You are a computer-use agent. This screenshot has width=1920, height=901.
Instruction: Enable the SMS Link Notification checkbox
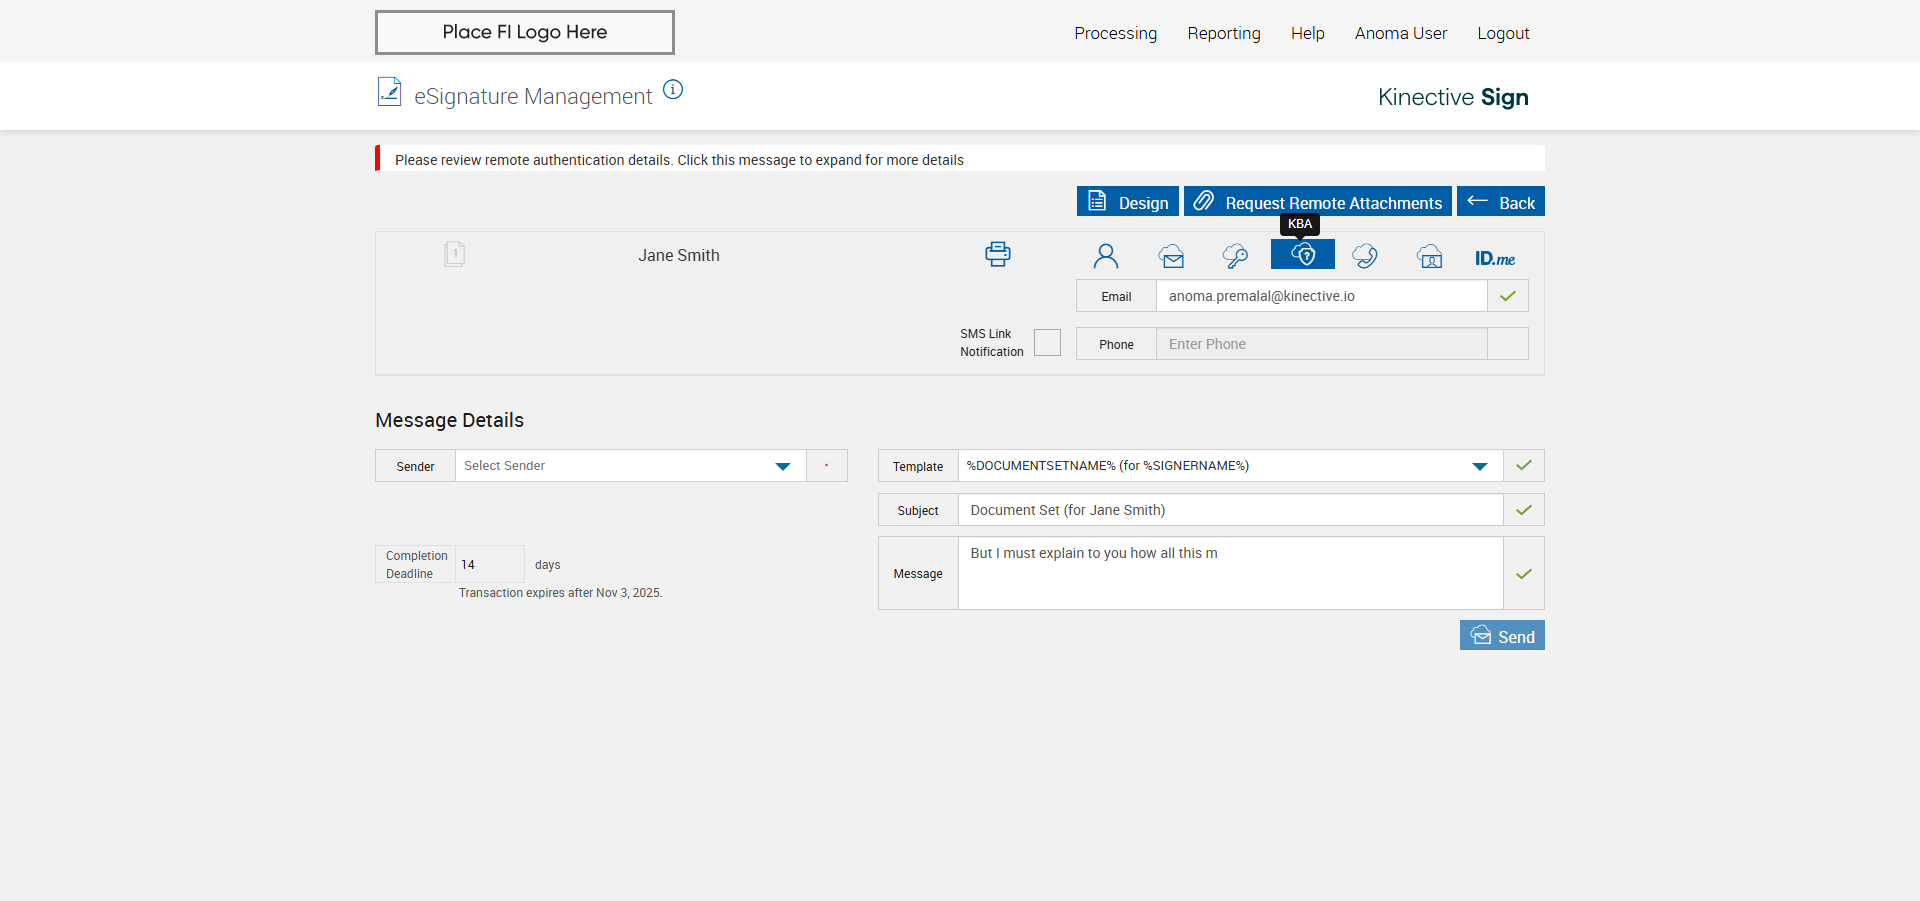pos(1047,343)
